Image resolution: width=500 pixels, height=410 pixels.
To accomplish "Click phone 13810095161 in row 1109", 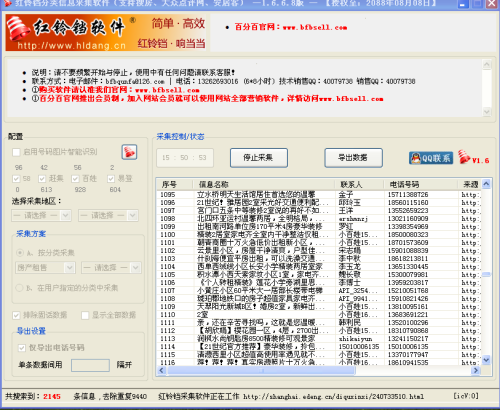I will click(x=408, y=306).
